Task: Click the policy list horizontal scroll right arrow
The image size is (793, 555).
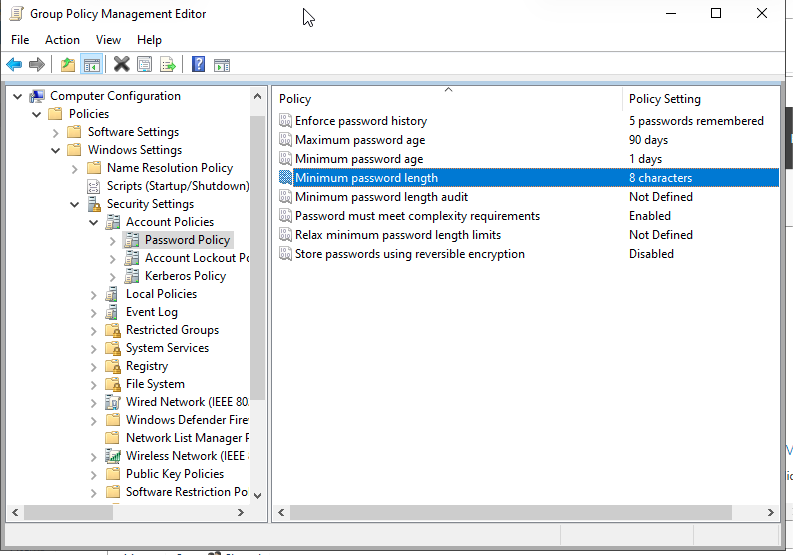Action: (x=771, y=513)
